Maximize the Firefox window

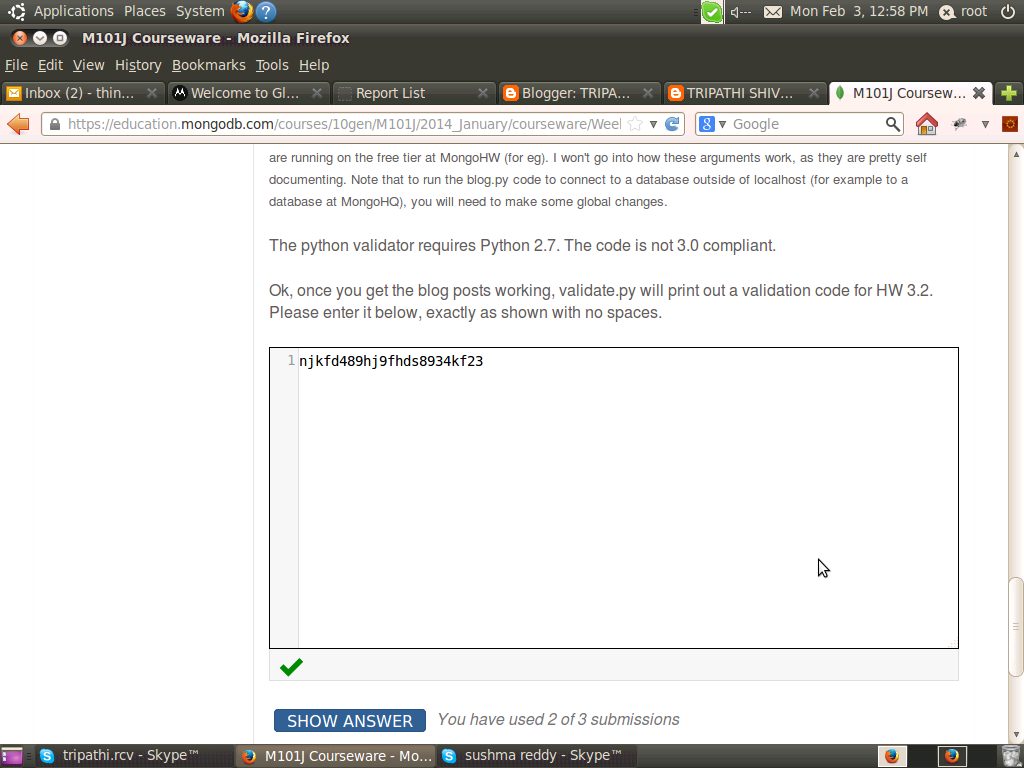[59, 38]
